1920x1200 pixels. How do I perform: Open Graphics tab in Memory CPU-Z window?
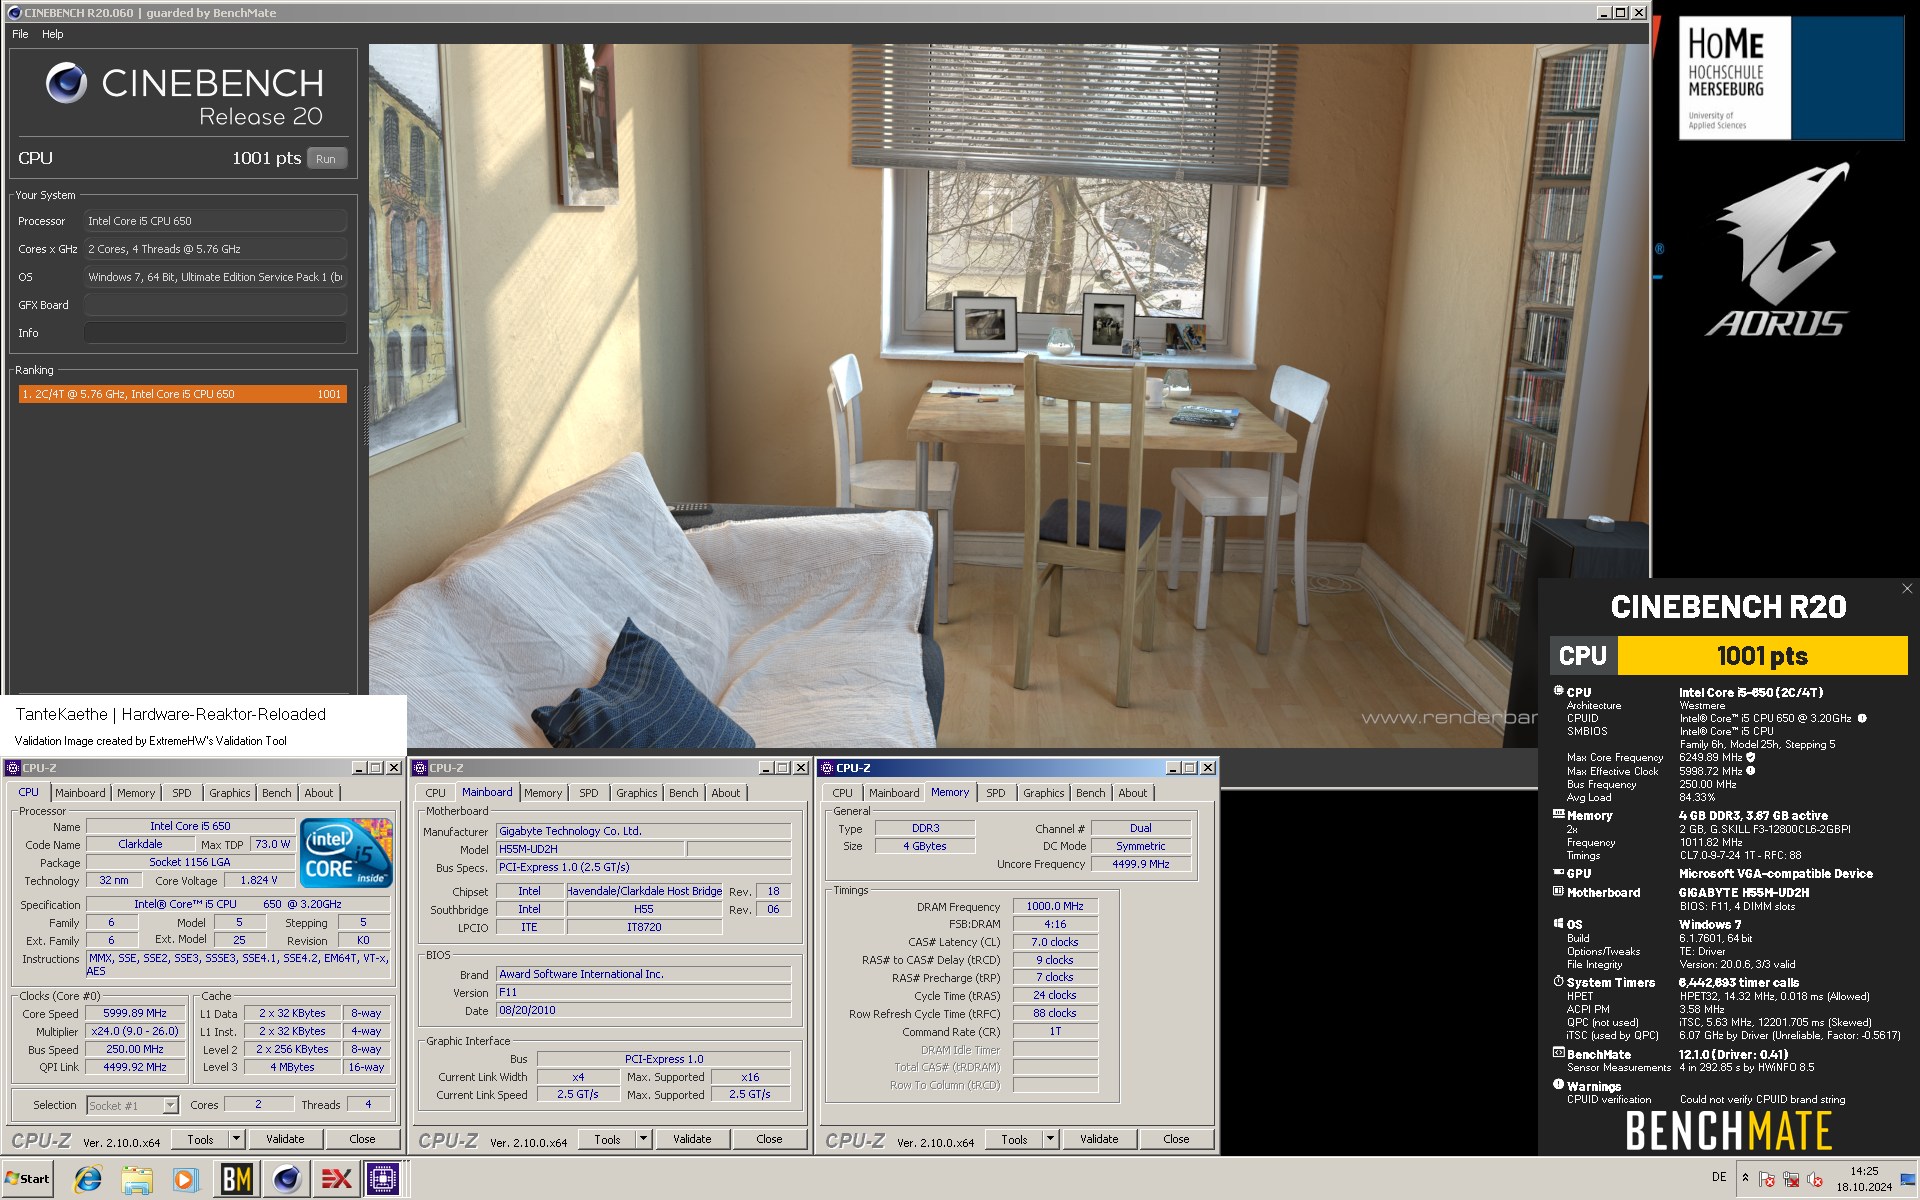[x=1044, y=793]
